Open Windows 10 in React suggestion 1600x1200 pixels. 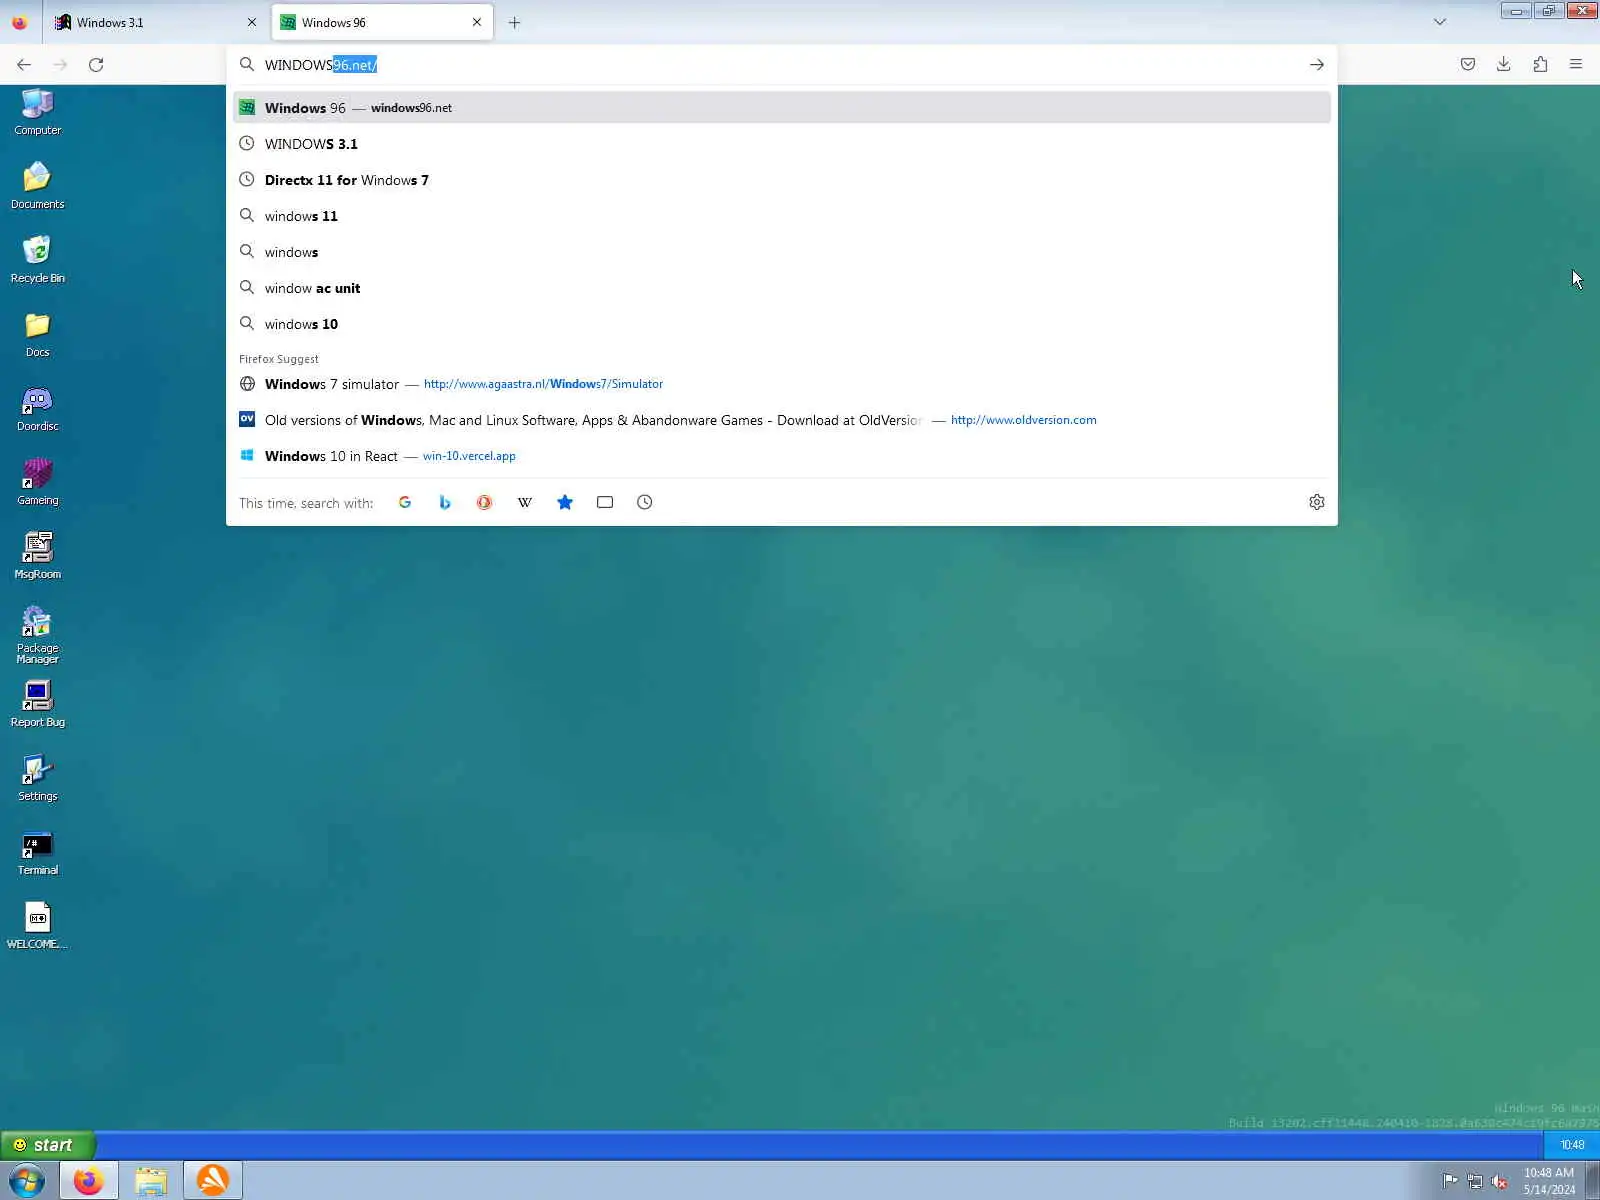pos(782,456)
